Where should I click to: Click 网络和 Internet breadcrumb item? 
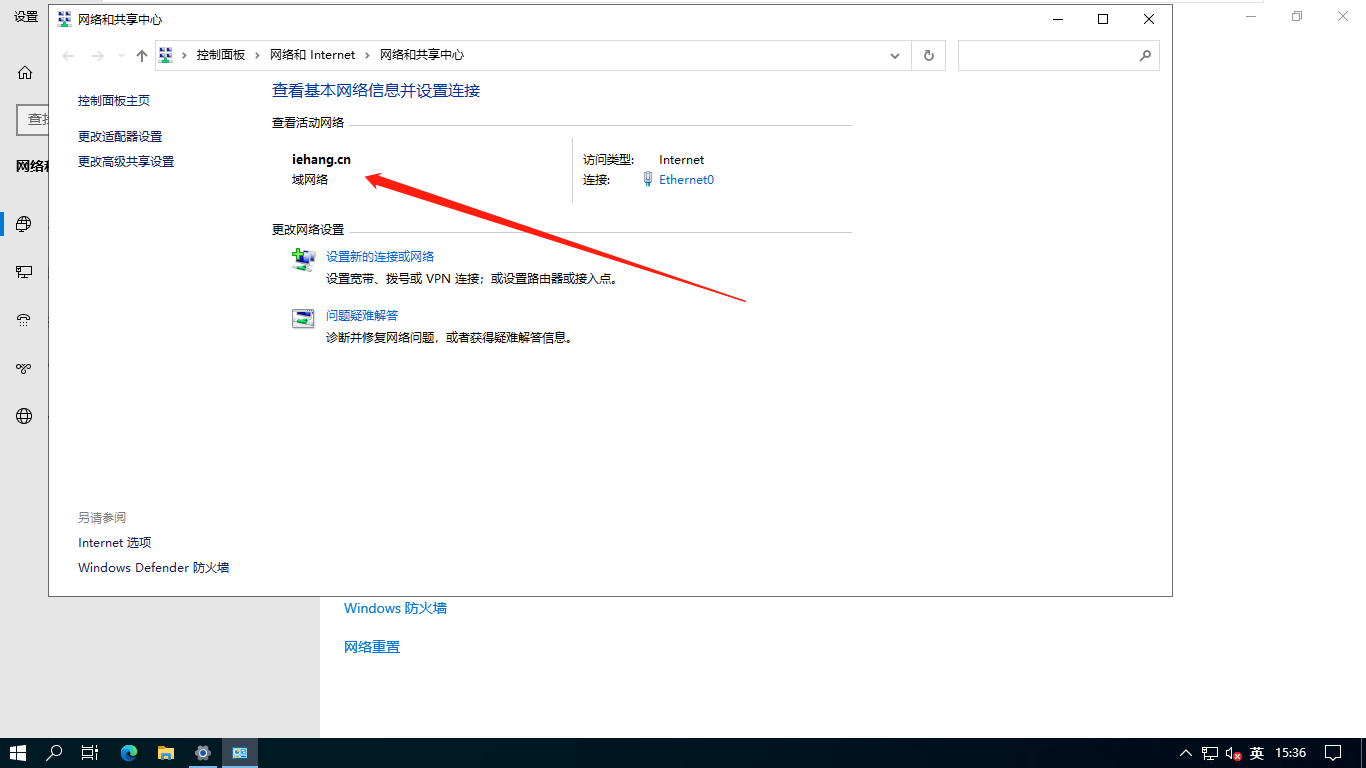[x=312, y=55]
